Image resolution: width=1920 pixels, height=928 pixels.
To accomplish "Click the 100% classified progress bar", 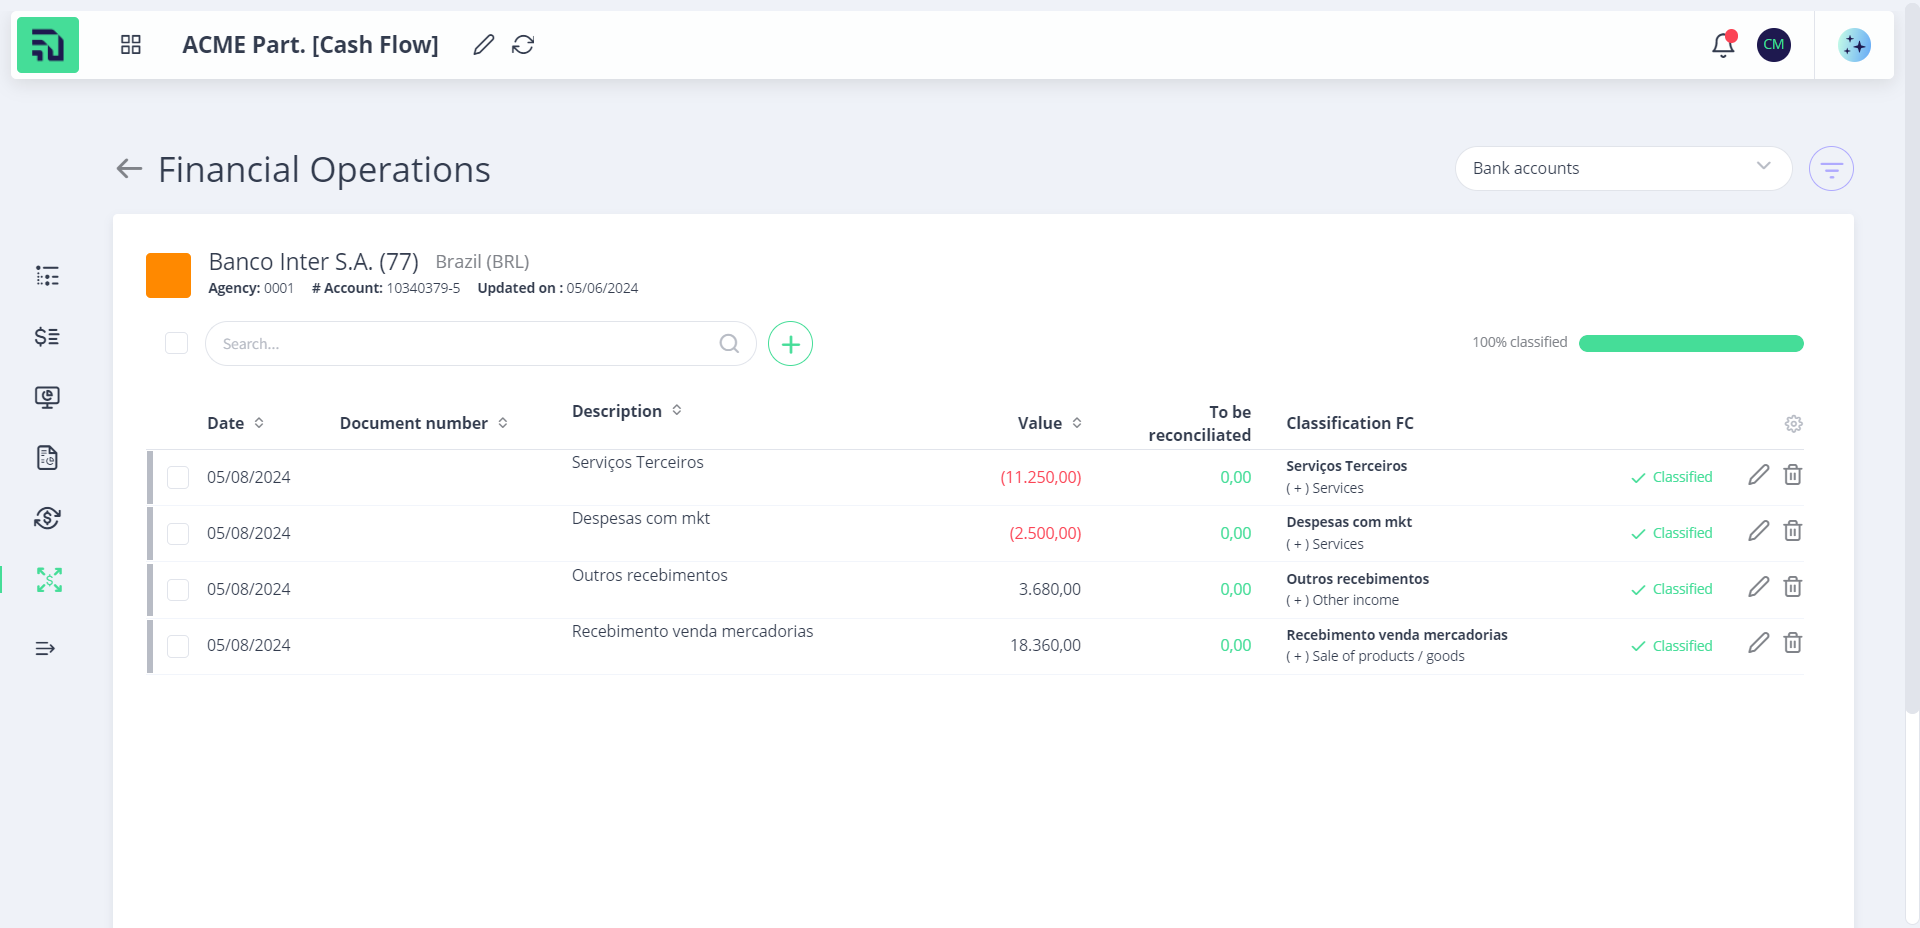I will point(1691,343).
